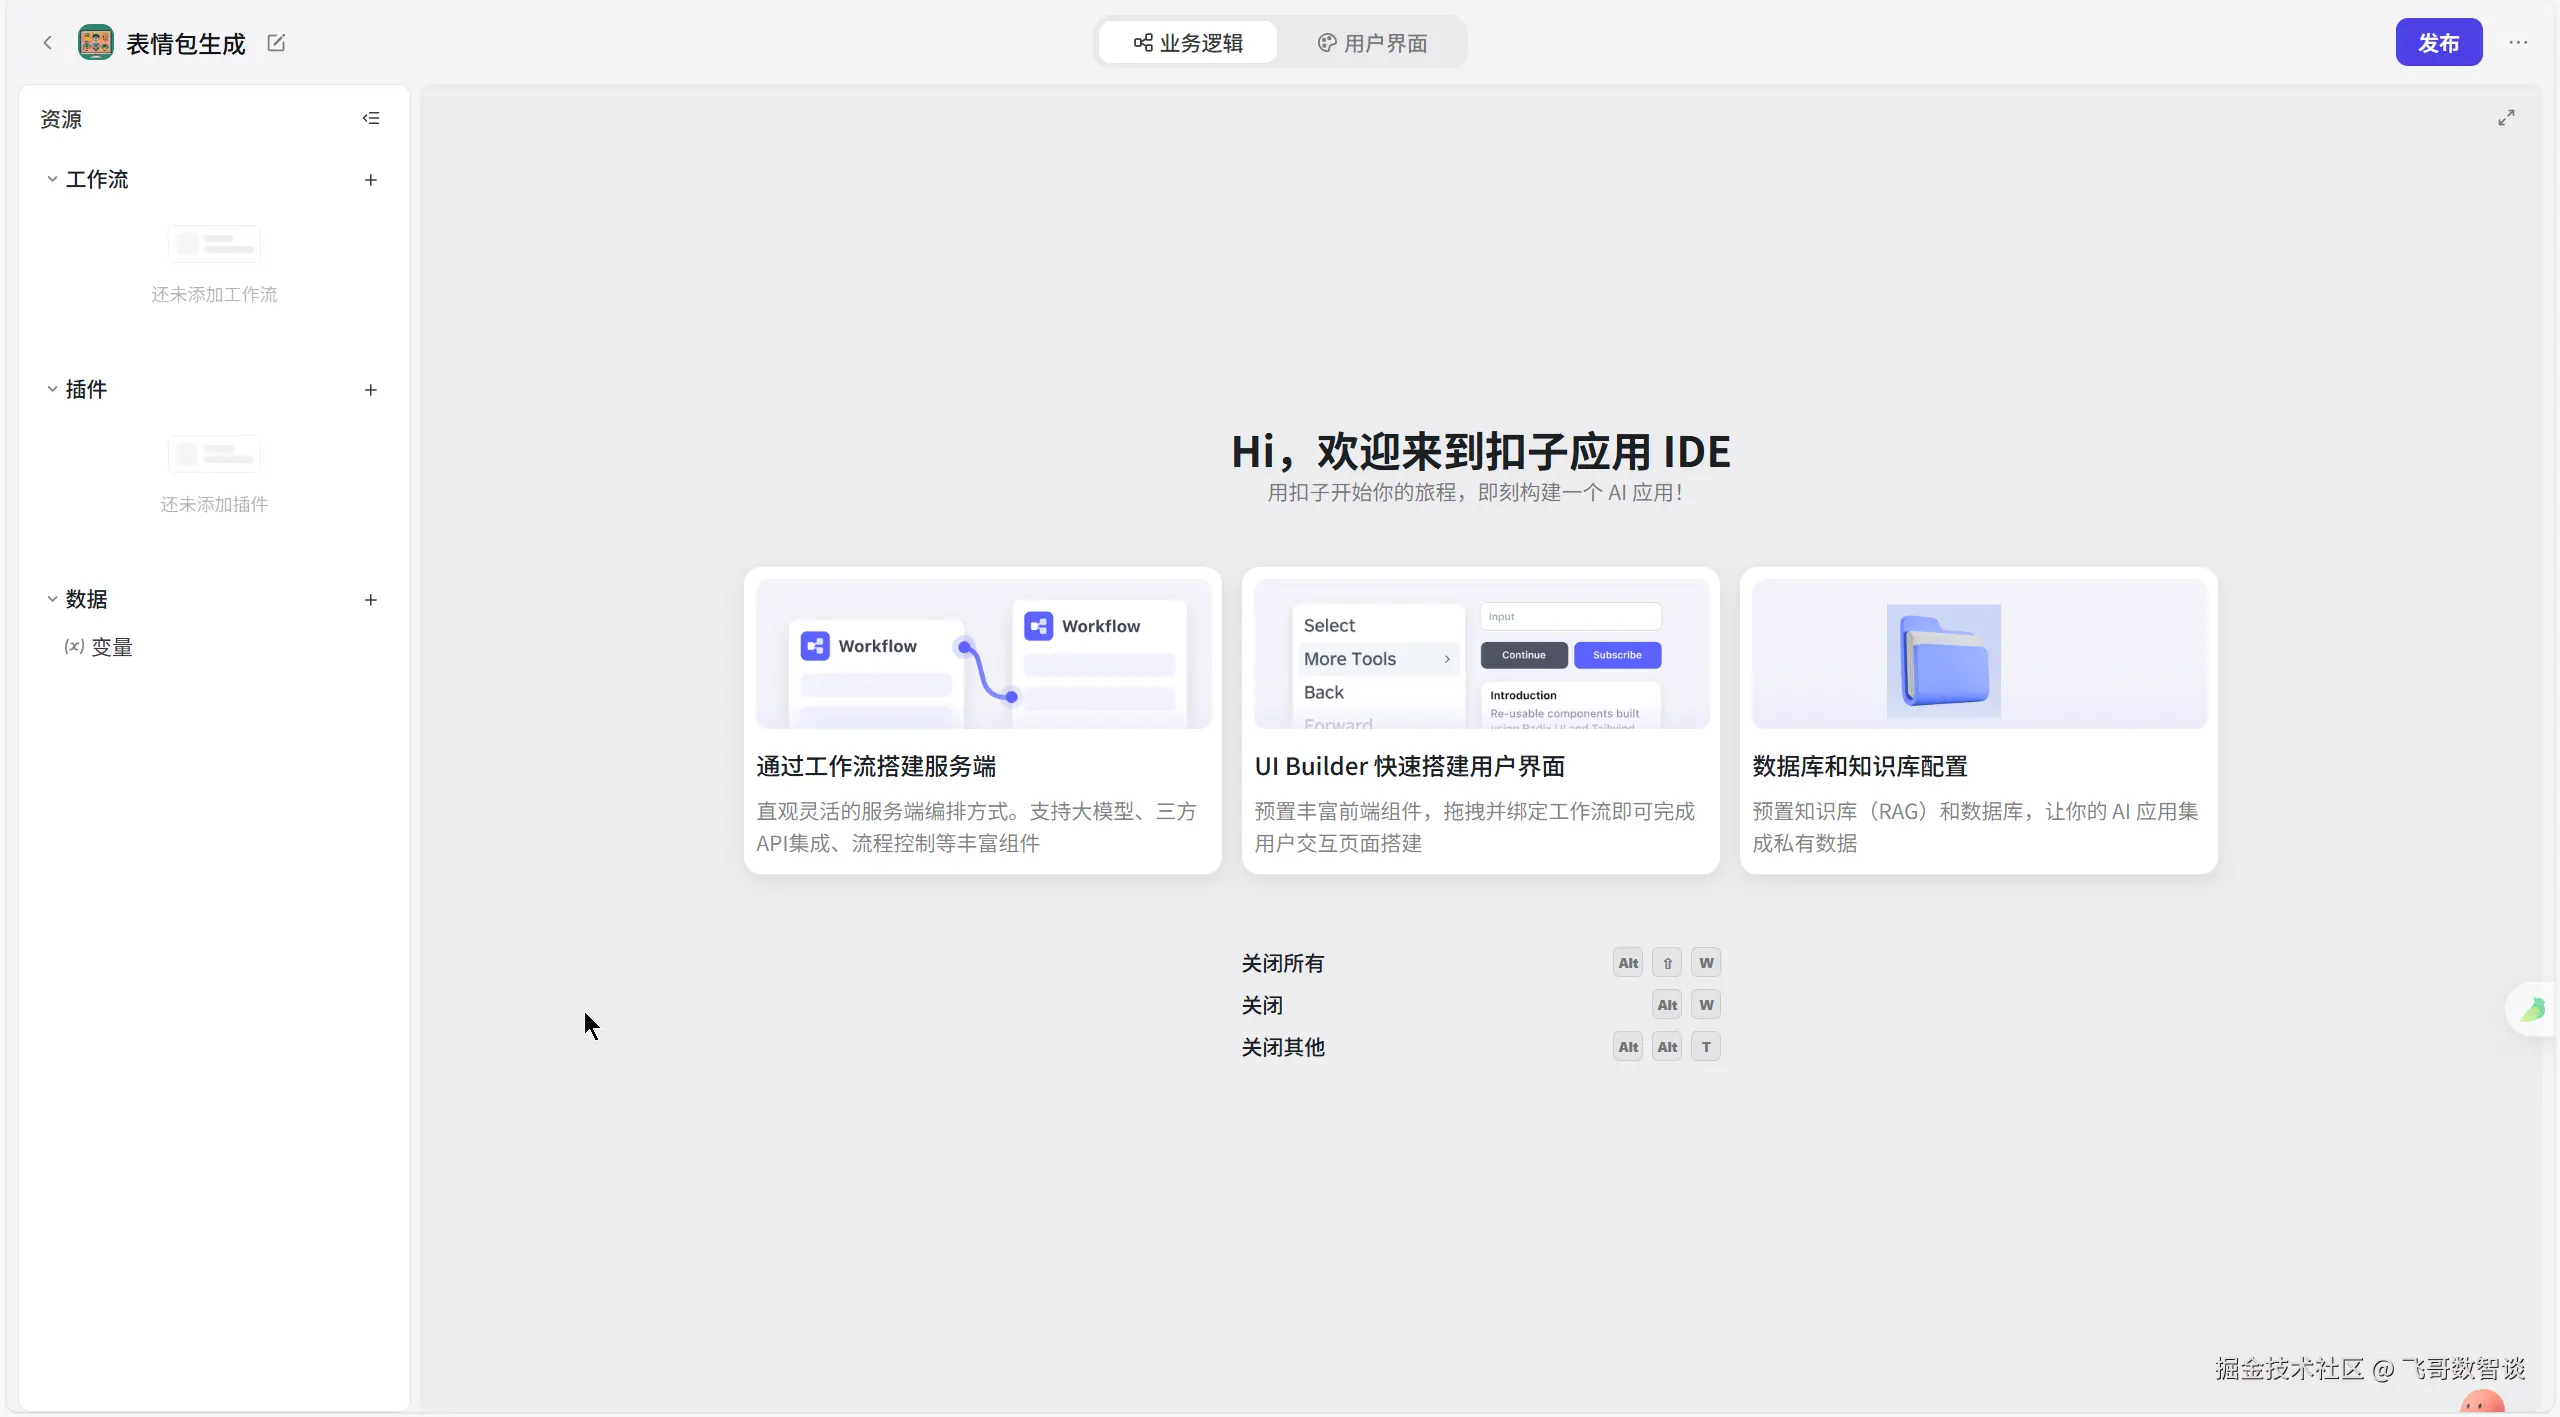Add a new workflow with plus icon
This screenshot has width=2560, height=1417.
pyautogui.click(x=371, y=180)
